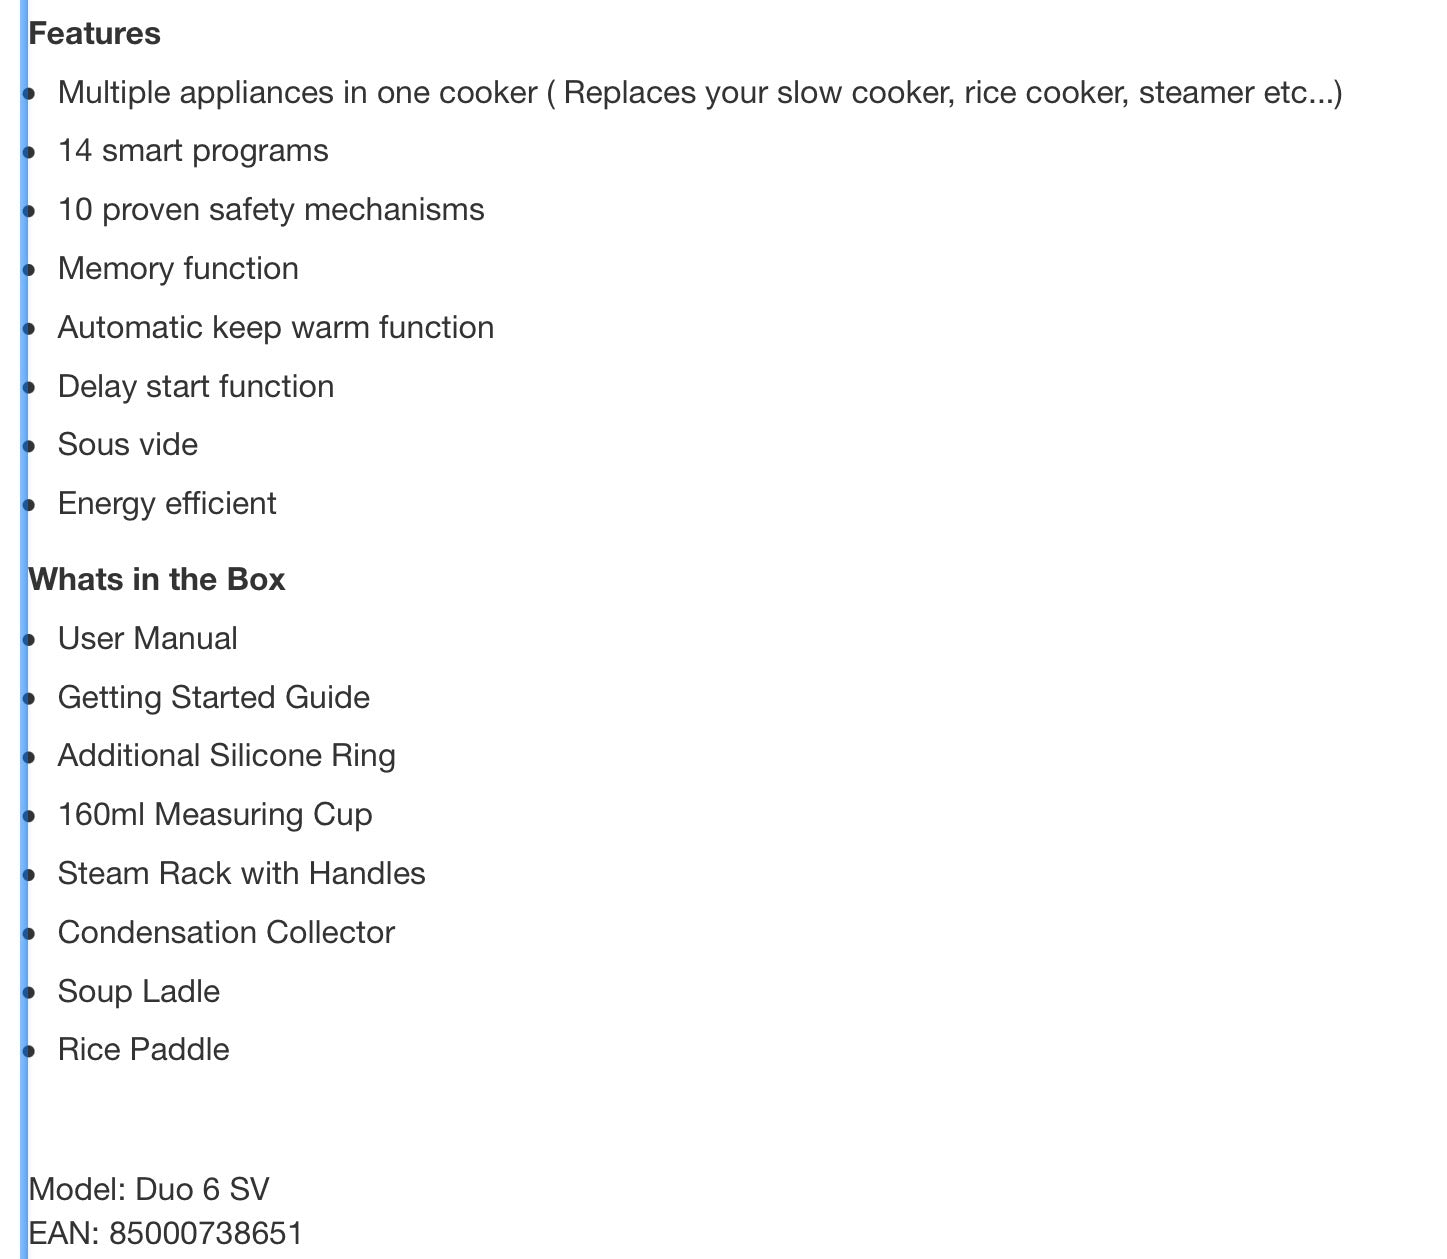
Task: Select the Delay start function item
Action: 196,387
